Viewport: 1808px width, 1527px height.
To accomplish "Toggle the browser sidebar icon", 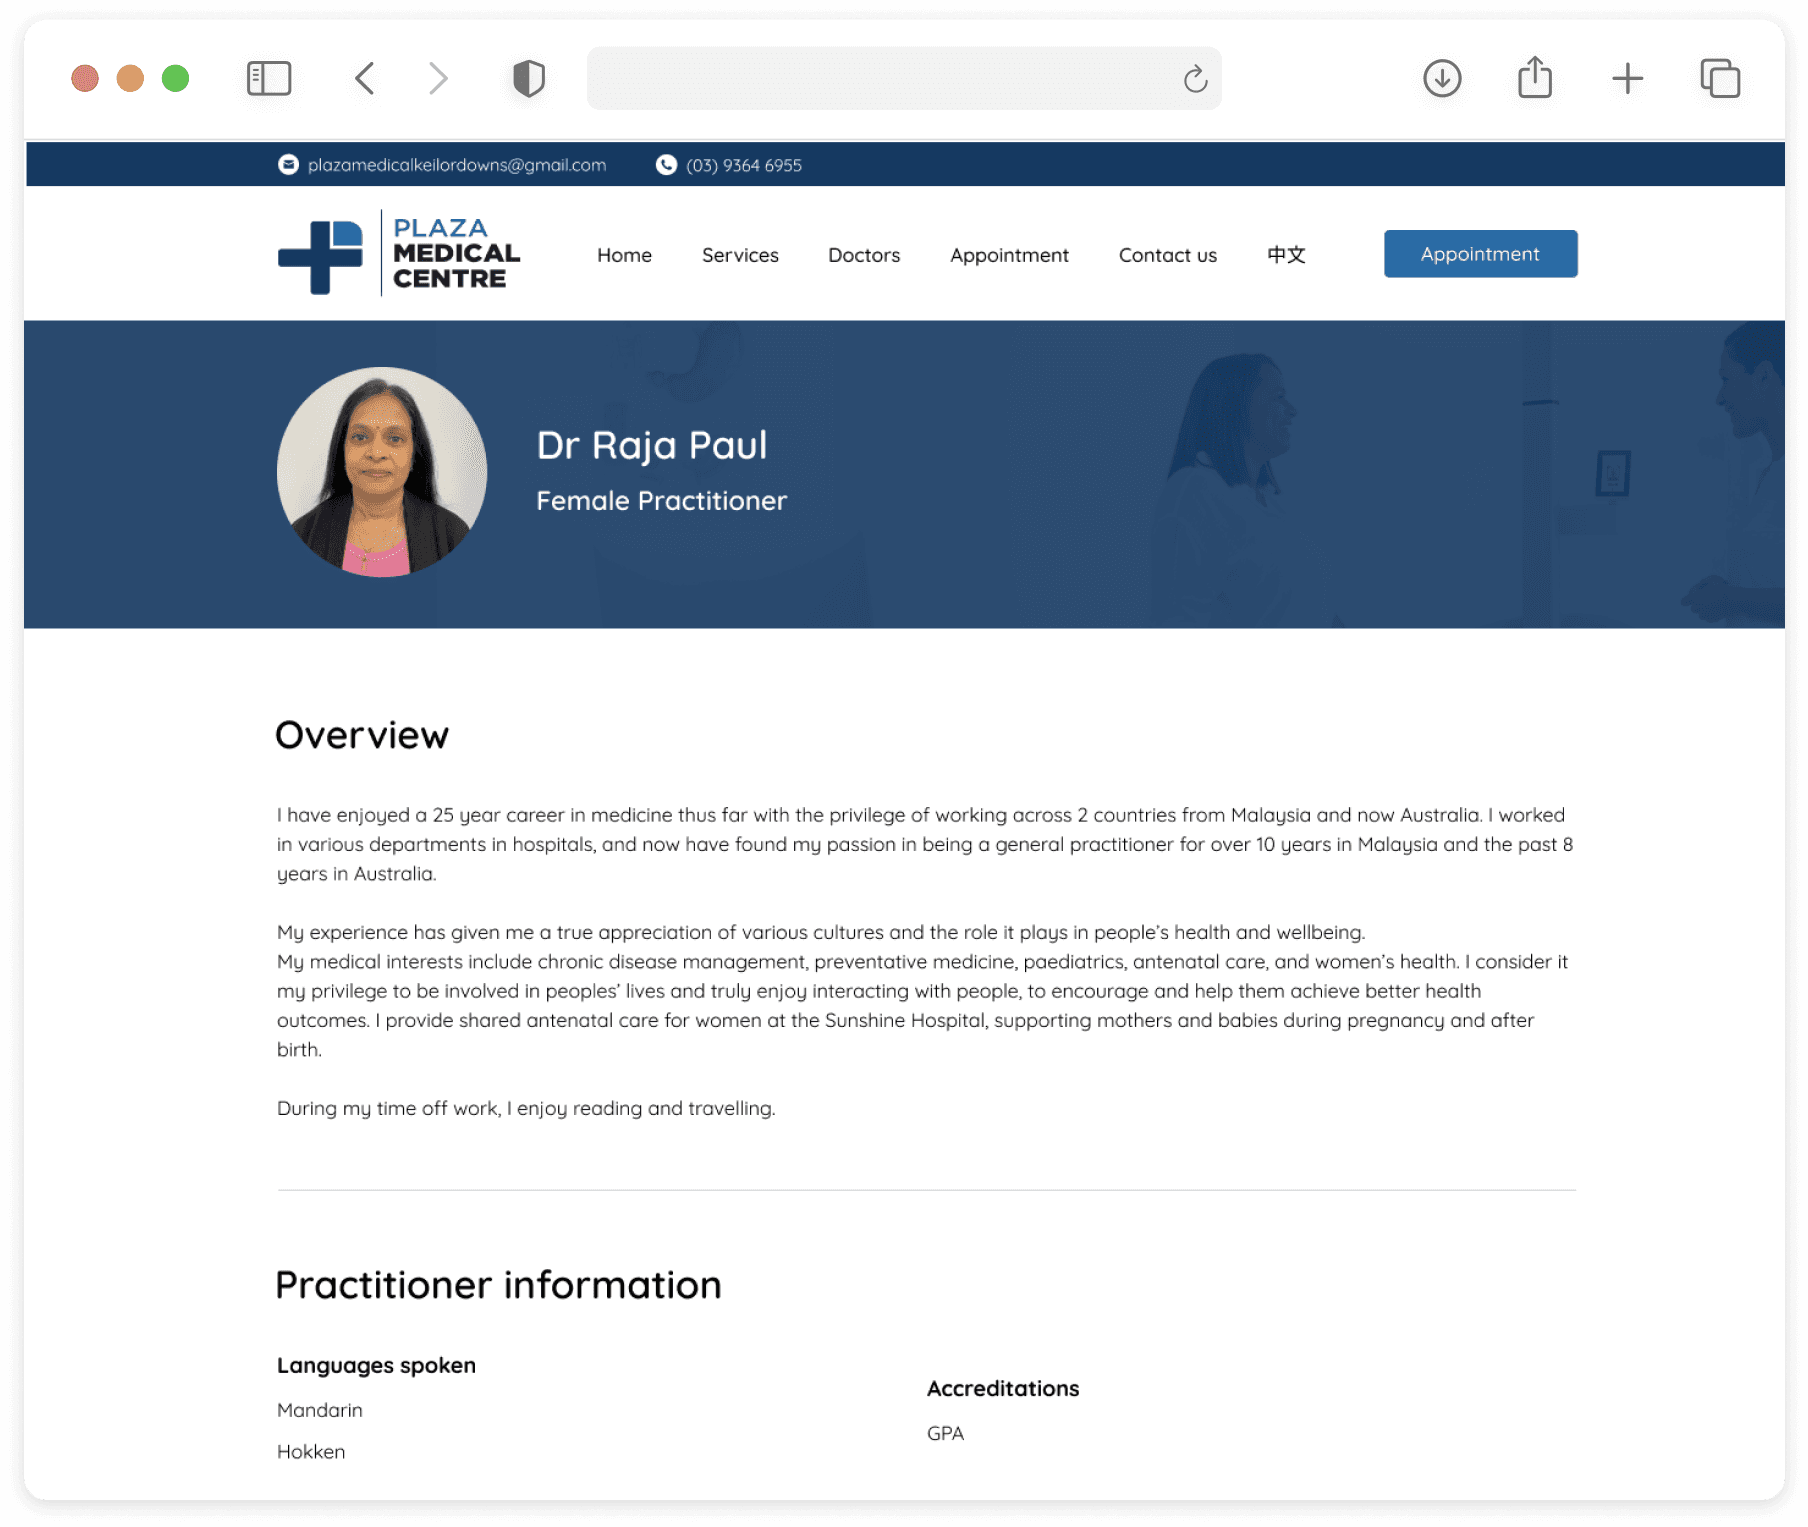I will coord(269,78).
